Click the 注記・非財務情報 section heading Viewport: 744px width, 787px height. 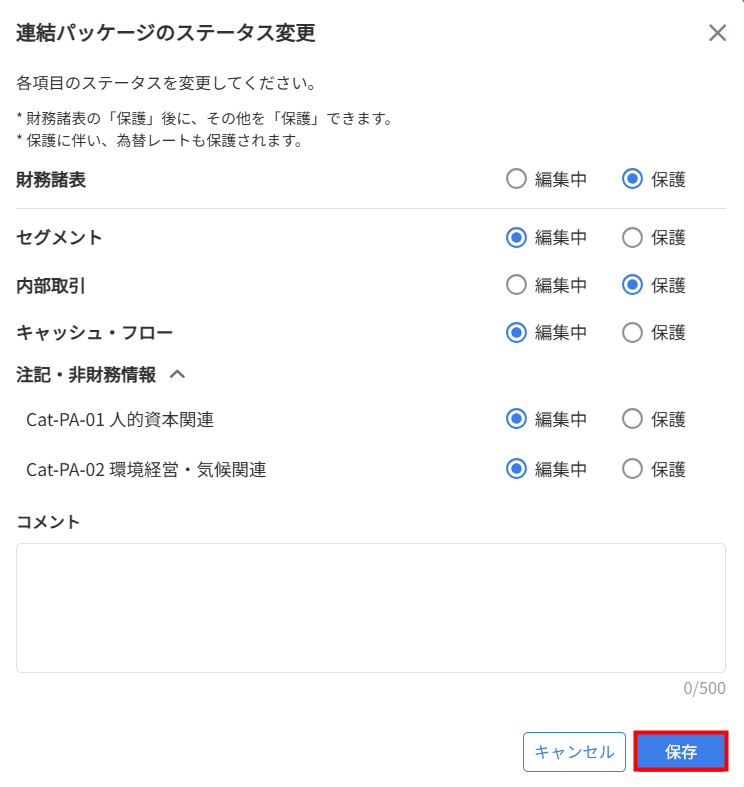(86, 375)
